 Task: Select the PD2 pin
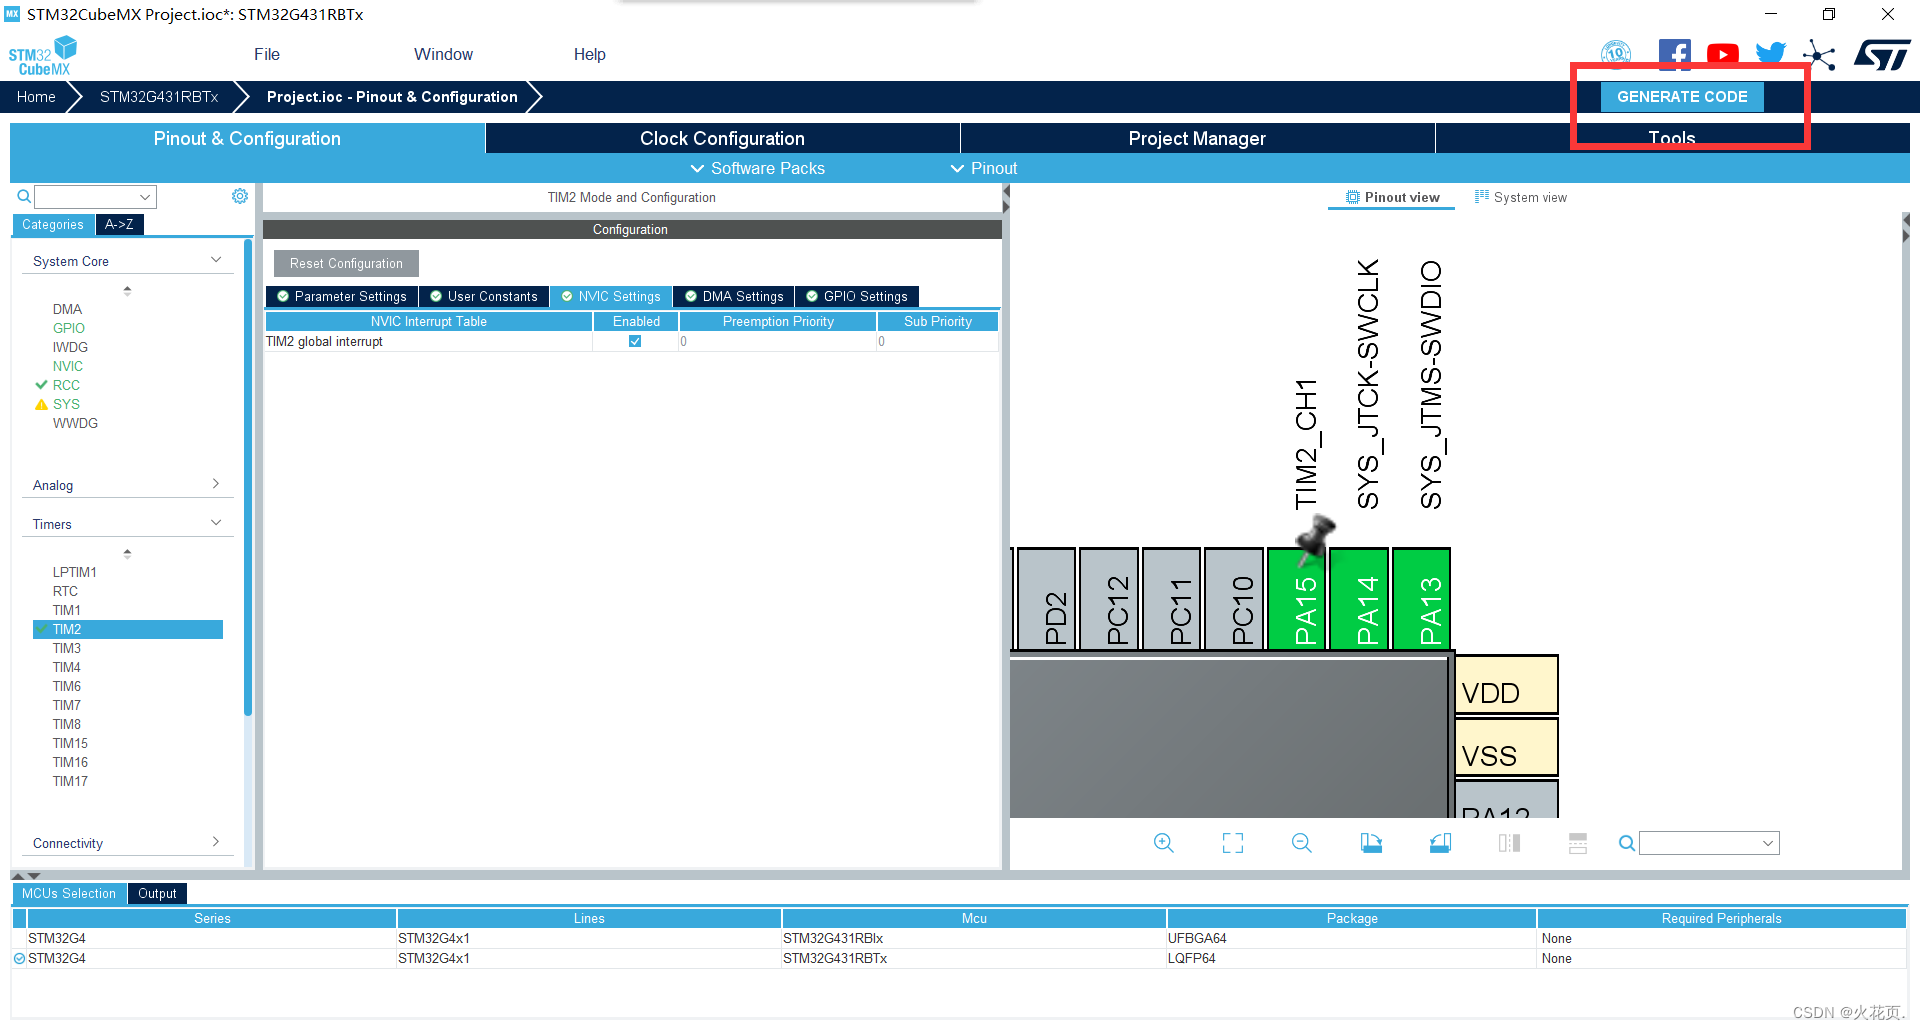point(1046,599)
